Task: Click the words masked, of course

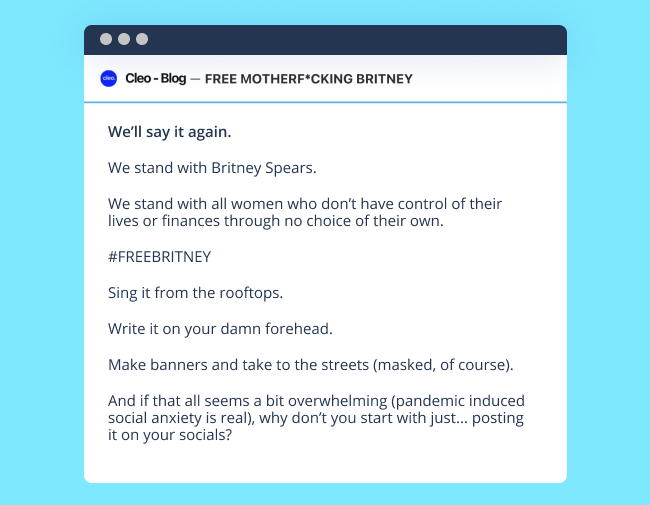Action: pos(441,365)
